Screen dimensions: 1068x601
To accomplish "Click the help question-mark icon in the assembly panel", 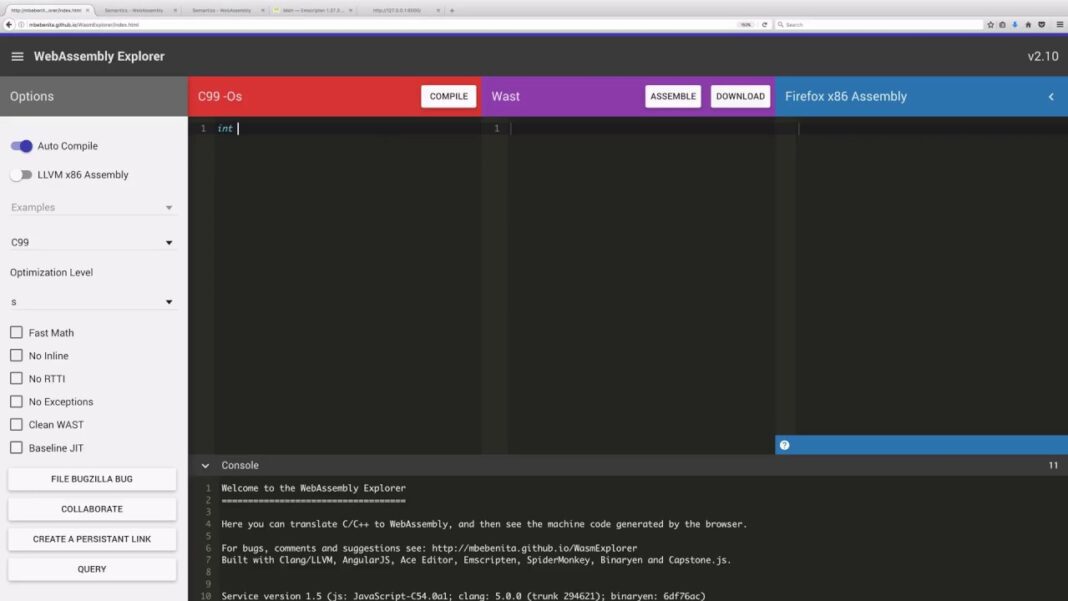I will pyautogui.click(x=784, y=444).
